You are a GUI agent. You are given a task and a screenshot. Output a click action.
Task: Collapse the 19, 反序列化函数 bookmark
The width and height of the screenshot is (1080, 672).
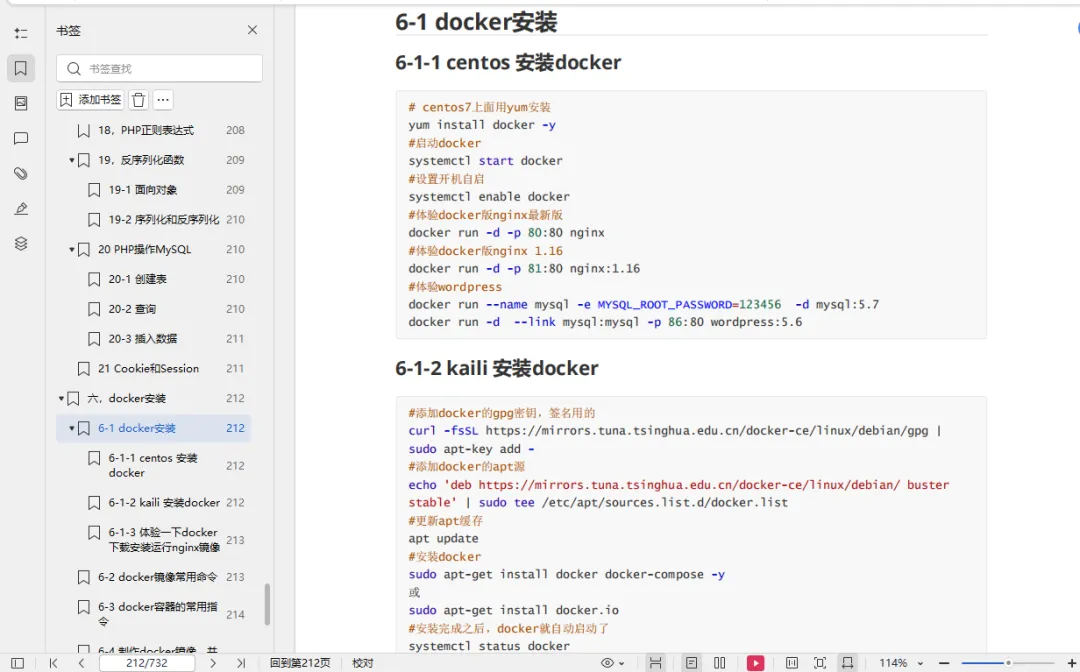(x=72, y=160)
